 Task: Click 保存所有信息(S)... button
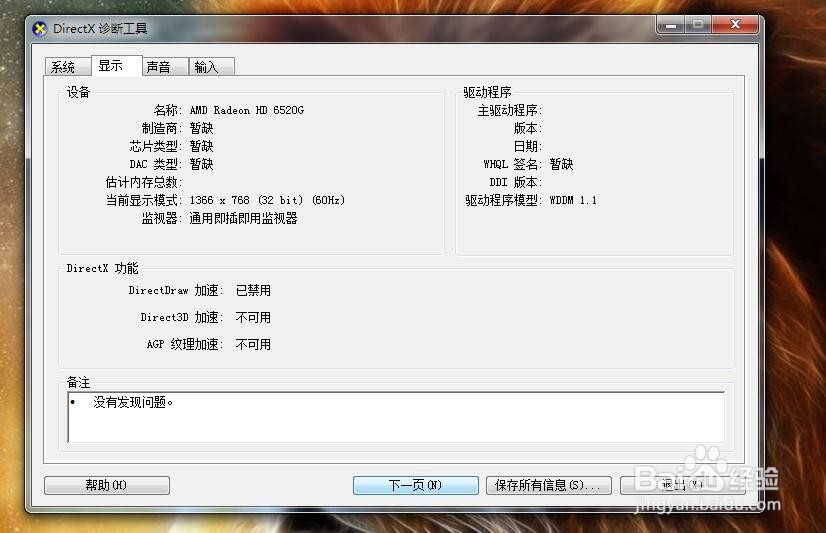pos(549,485)
